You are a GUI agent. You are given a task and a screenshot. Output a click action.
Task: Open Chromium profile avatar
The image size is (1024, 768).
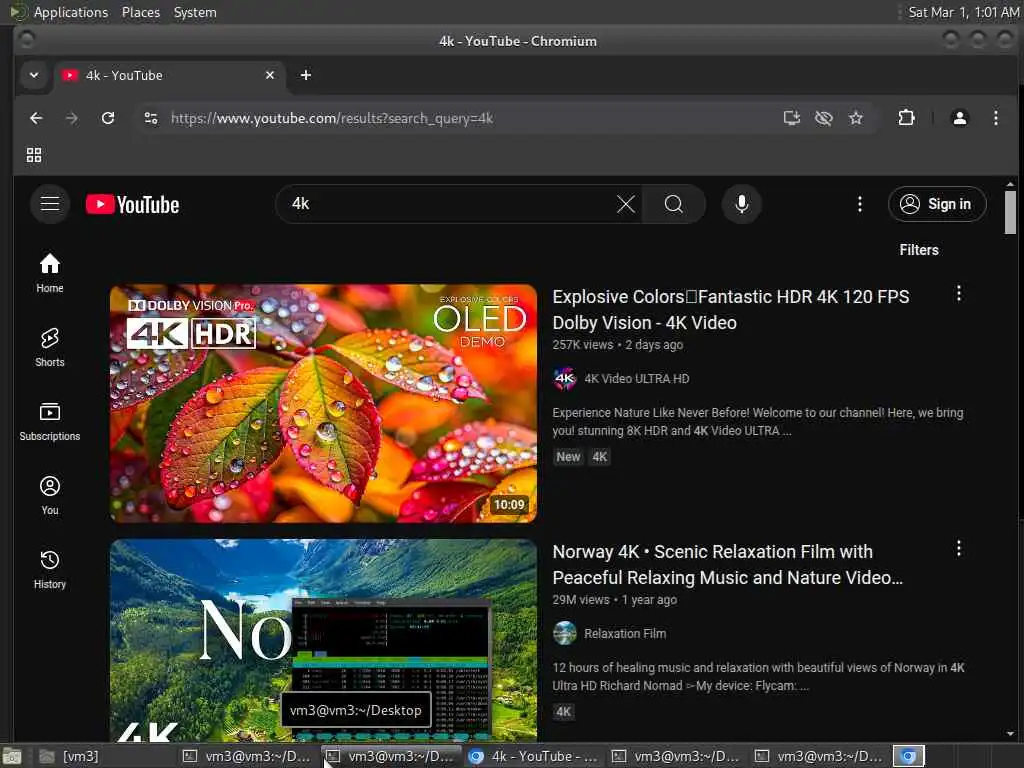click(x=959, y=118)
